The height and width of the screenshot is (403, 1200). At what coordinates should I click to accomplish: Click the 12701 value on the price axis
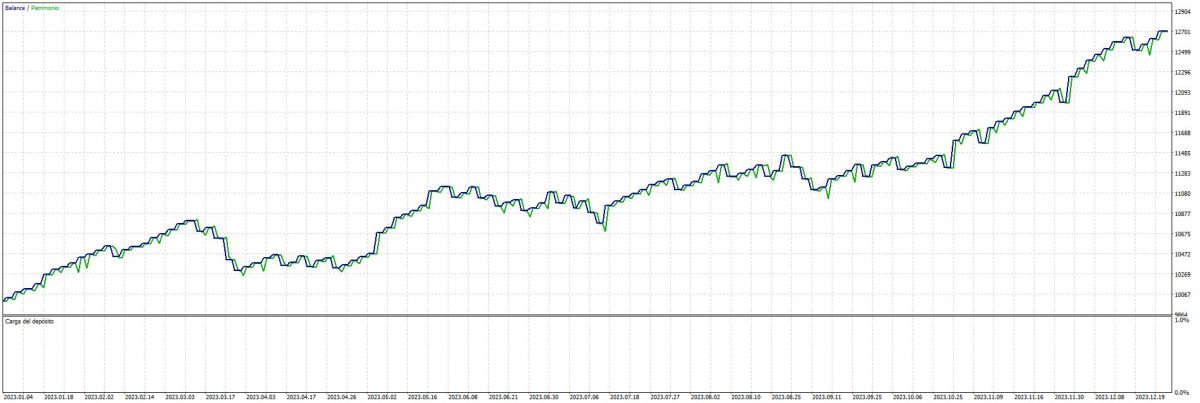(1182, 32)
